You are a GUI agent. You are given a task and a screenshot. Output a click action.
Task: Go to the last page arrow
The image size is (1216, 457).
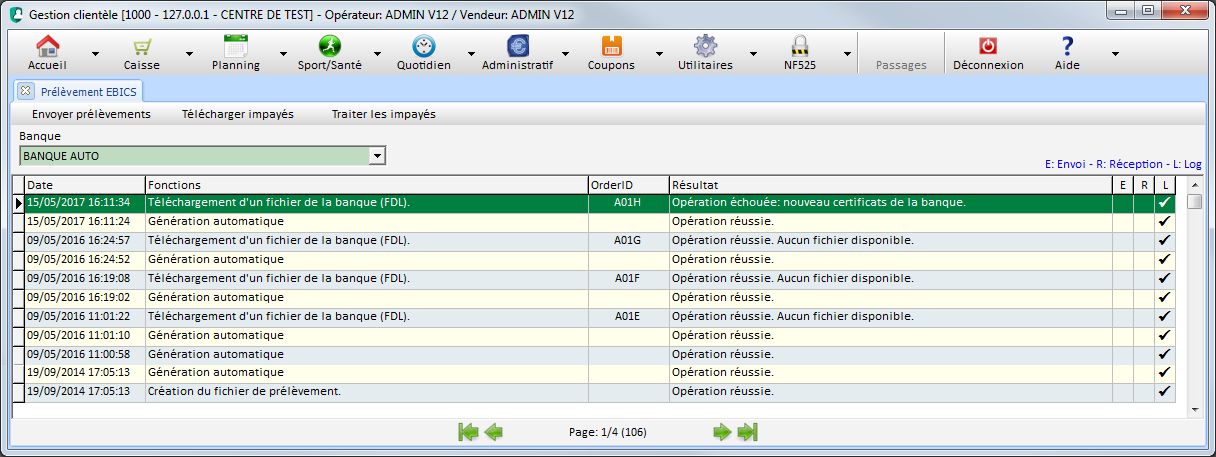[748, 432]
